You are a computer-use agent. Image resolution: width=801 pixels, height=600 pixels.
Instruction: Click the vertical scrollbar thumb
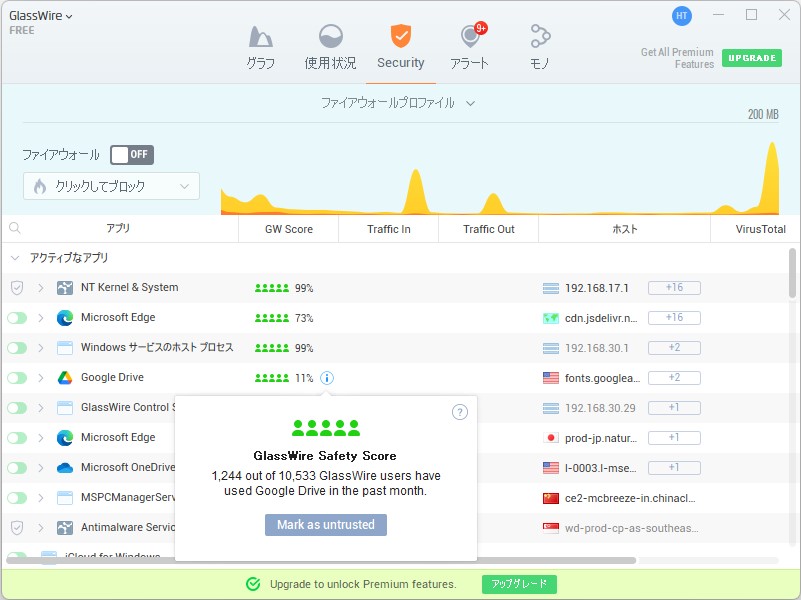point(792,273)
